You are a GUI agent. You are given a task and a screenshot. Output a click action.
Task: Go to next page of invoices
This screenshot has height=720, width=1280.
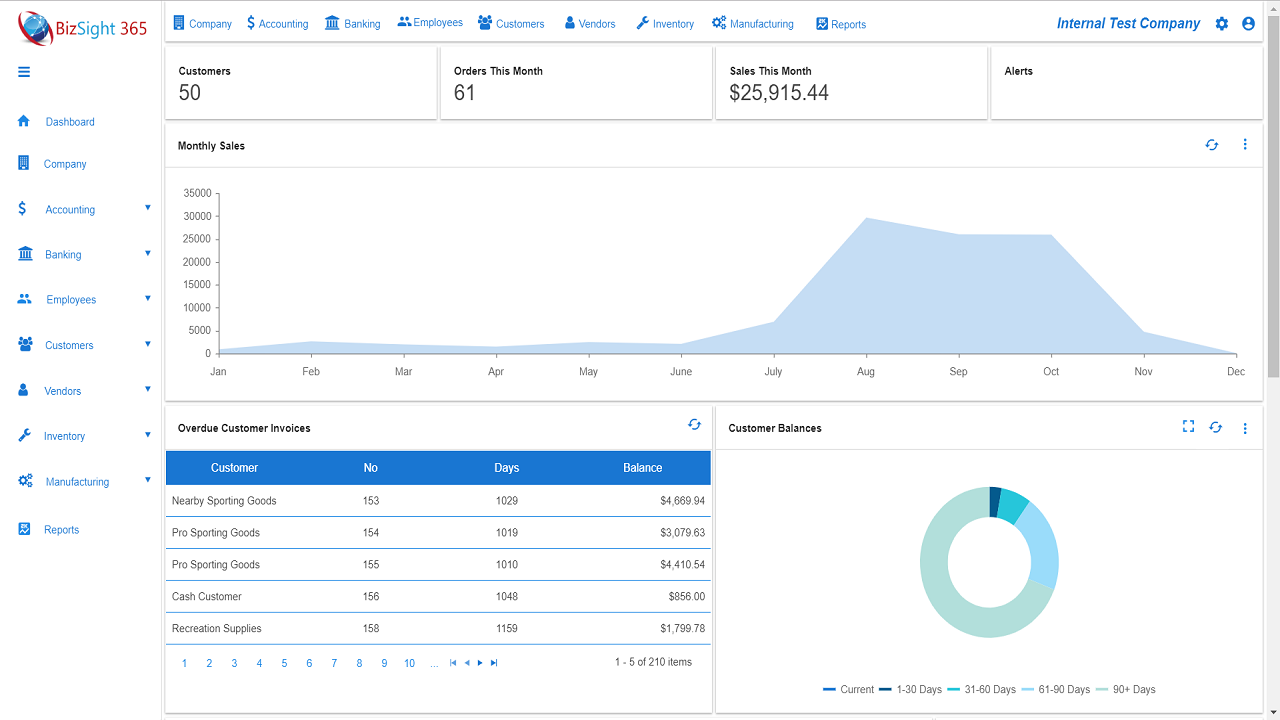[480, 663]
